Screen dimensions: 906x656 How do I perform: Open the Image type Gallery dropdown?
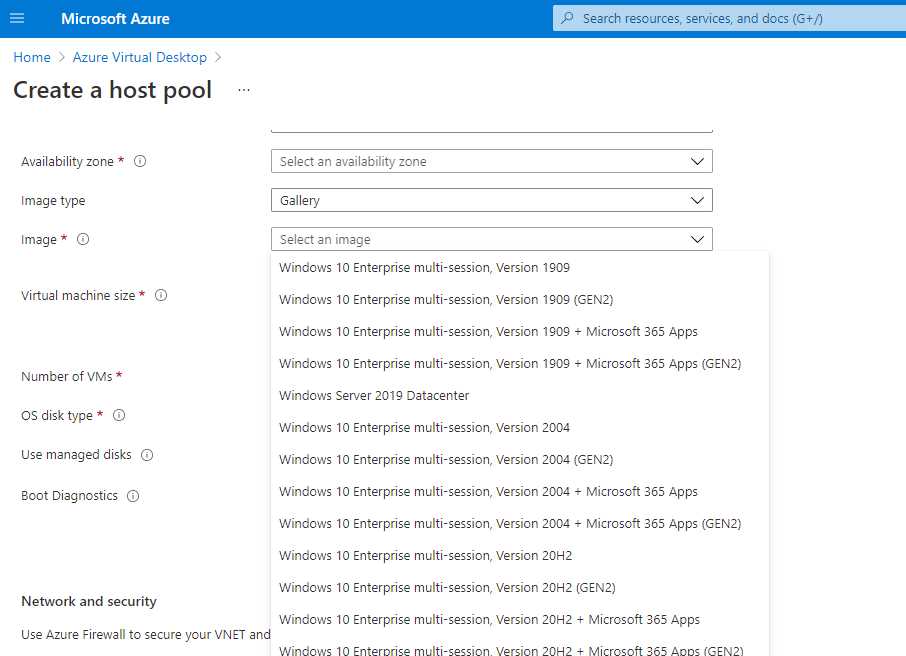(x=492, y=200)
